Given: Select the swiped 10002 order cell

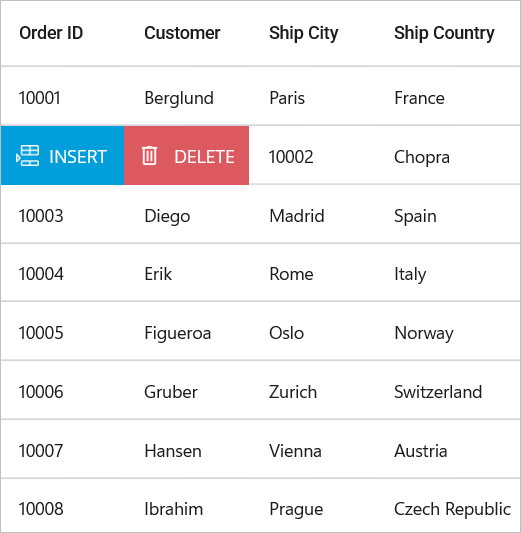Looking at the screenshot, I should point(312,156).
